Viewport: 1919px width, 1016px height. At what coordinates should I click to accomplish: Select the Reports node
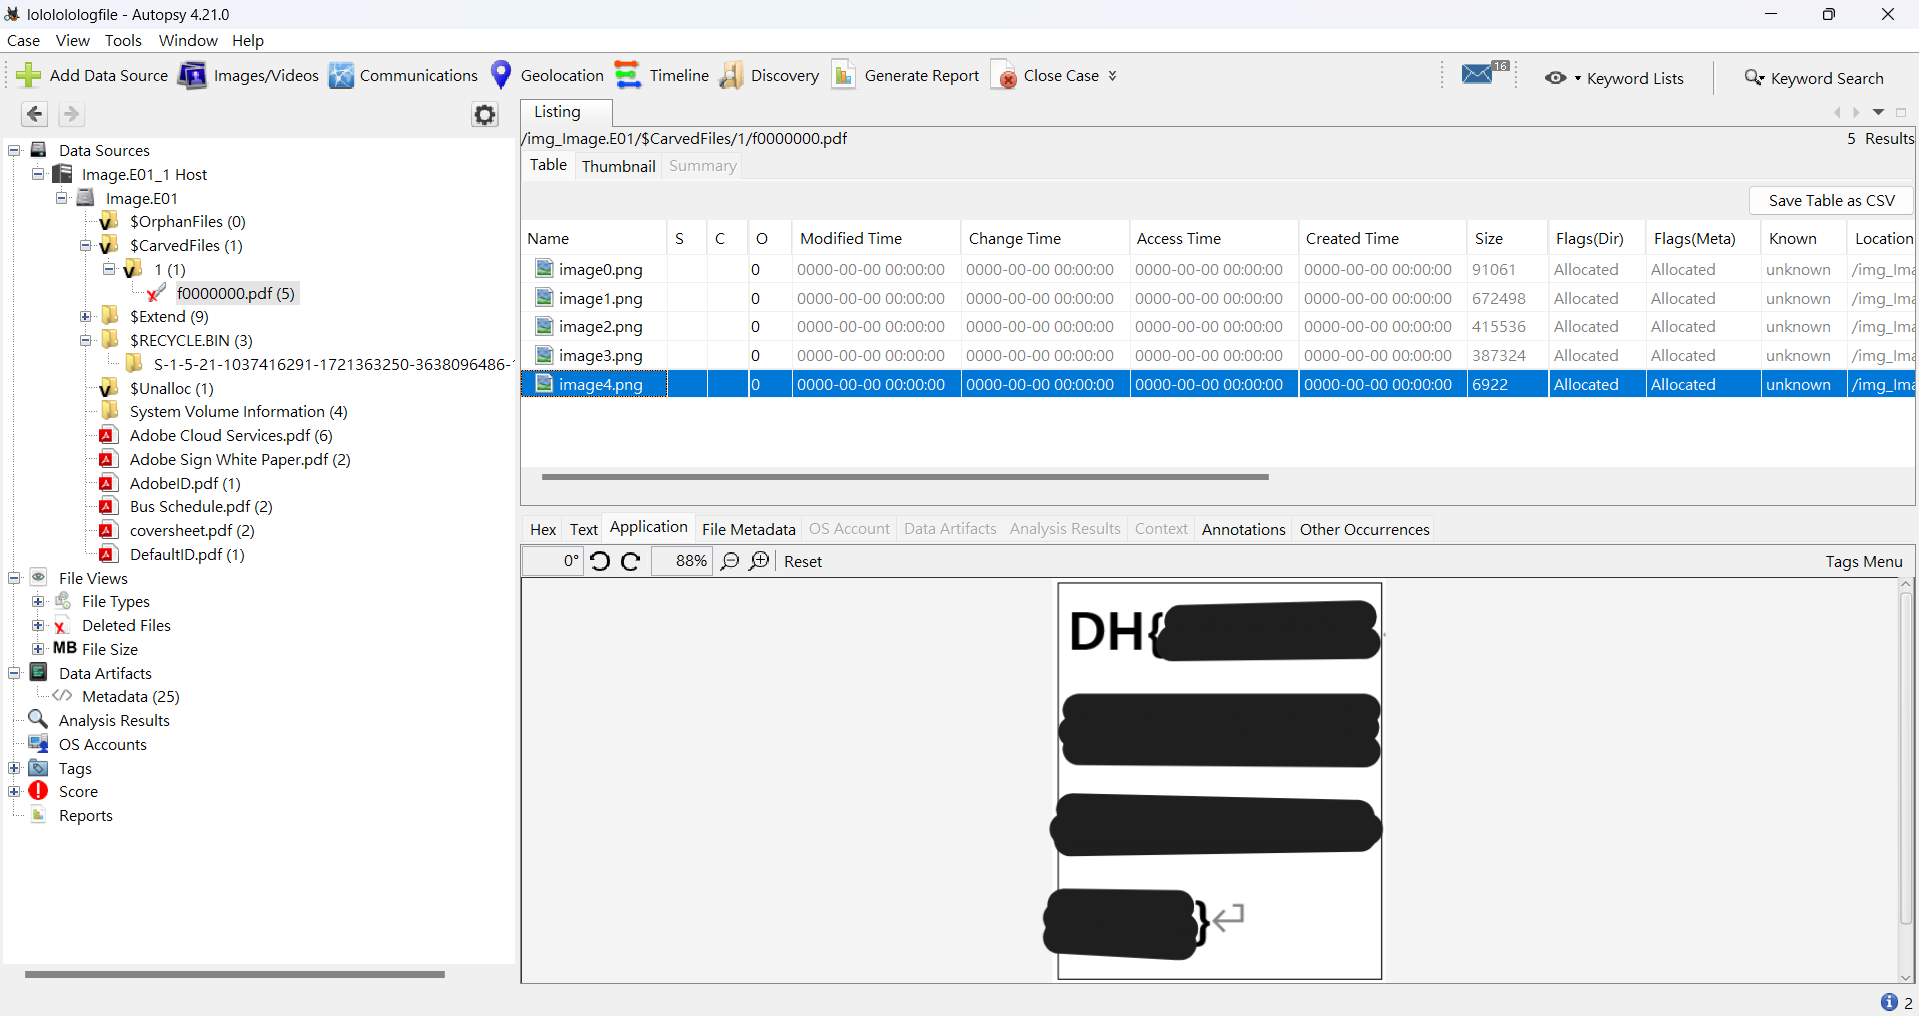[x=85, y=816]
